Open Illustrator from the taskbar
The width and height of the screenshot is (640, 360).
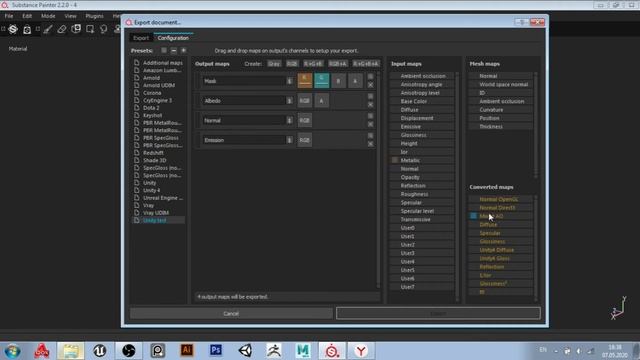[x=187, y=350]
